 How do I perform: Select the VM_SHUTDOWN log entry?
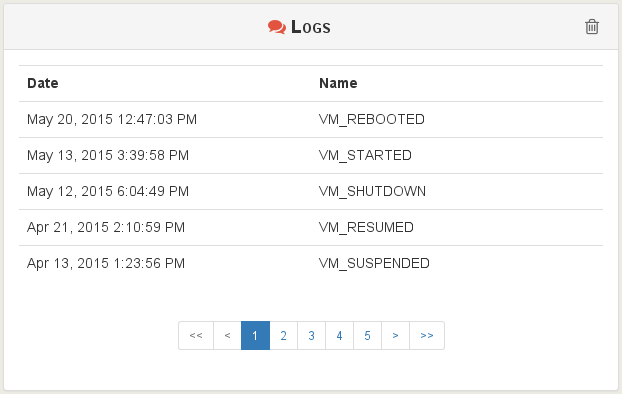point(311,191)
